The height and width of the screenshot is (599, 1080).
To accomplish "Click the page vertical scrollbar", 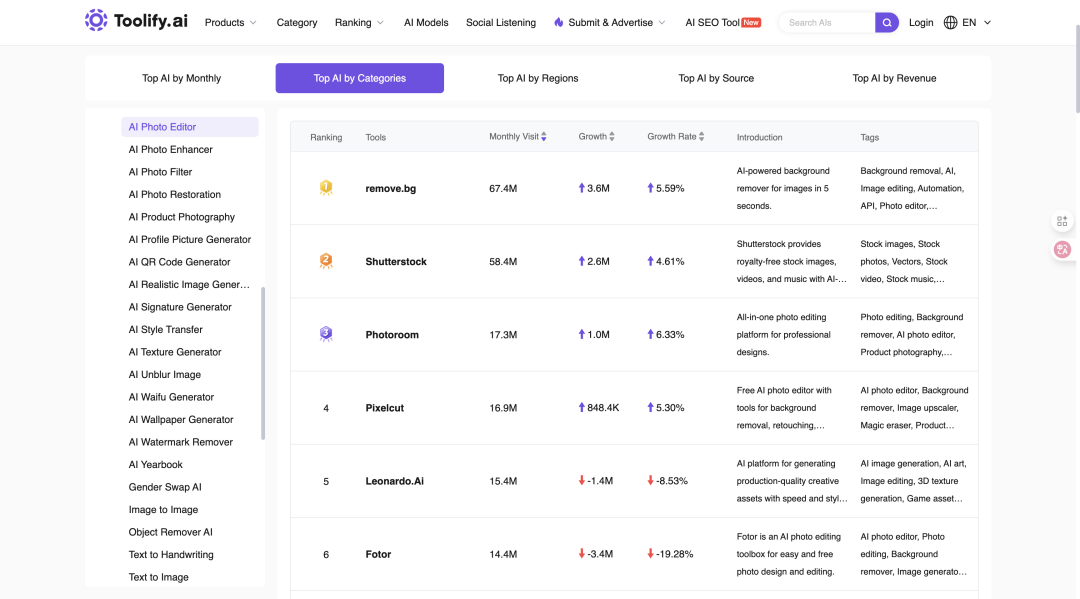I will coord(1077,69).
